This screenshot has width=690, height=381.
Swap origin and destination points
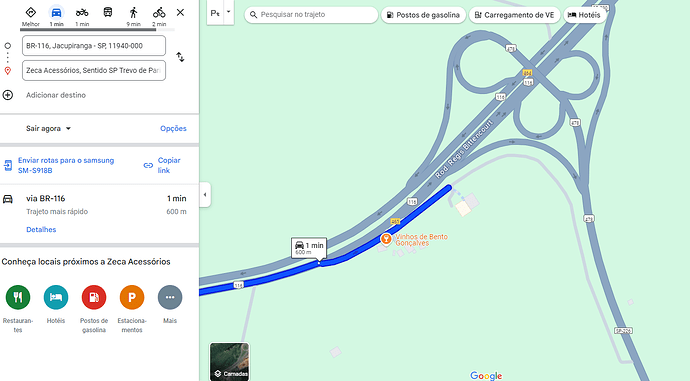click(180, 57)
